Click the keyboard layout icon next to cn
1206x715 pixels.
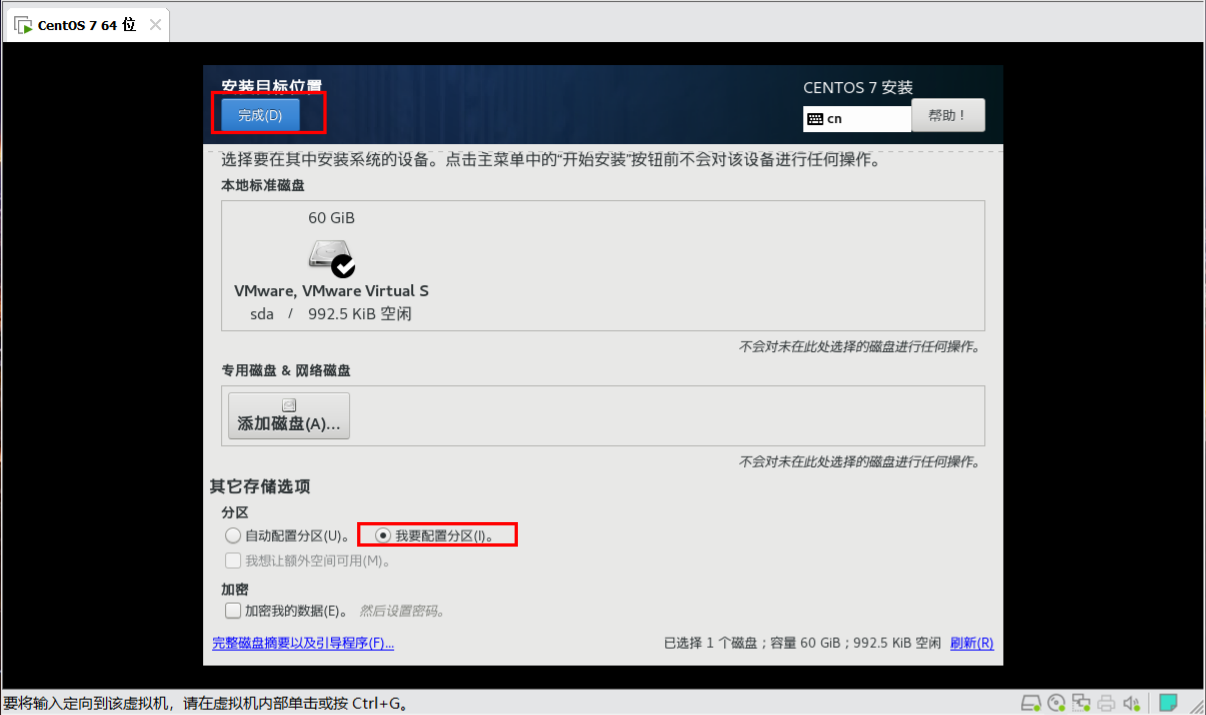point(815,118)
